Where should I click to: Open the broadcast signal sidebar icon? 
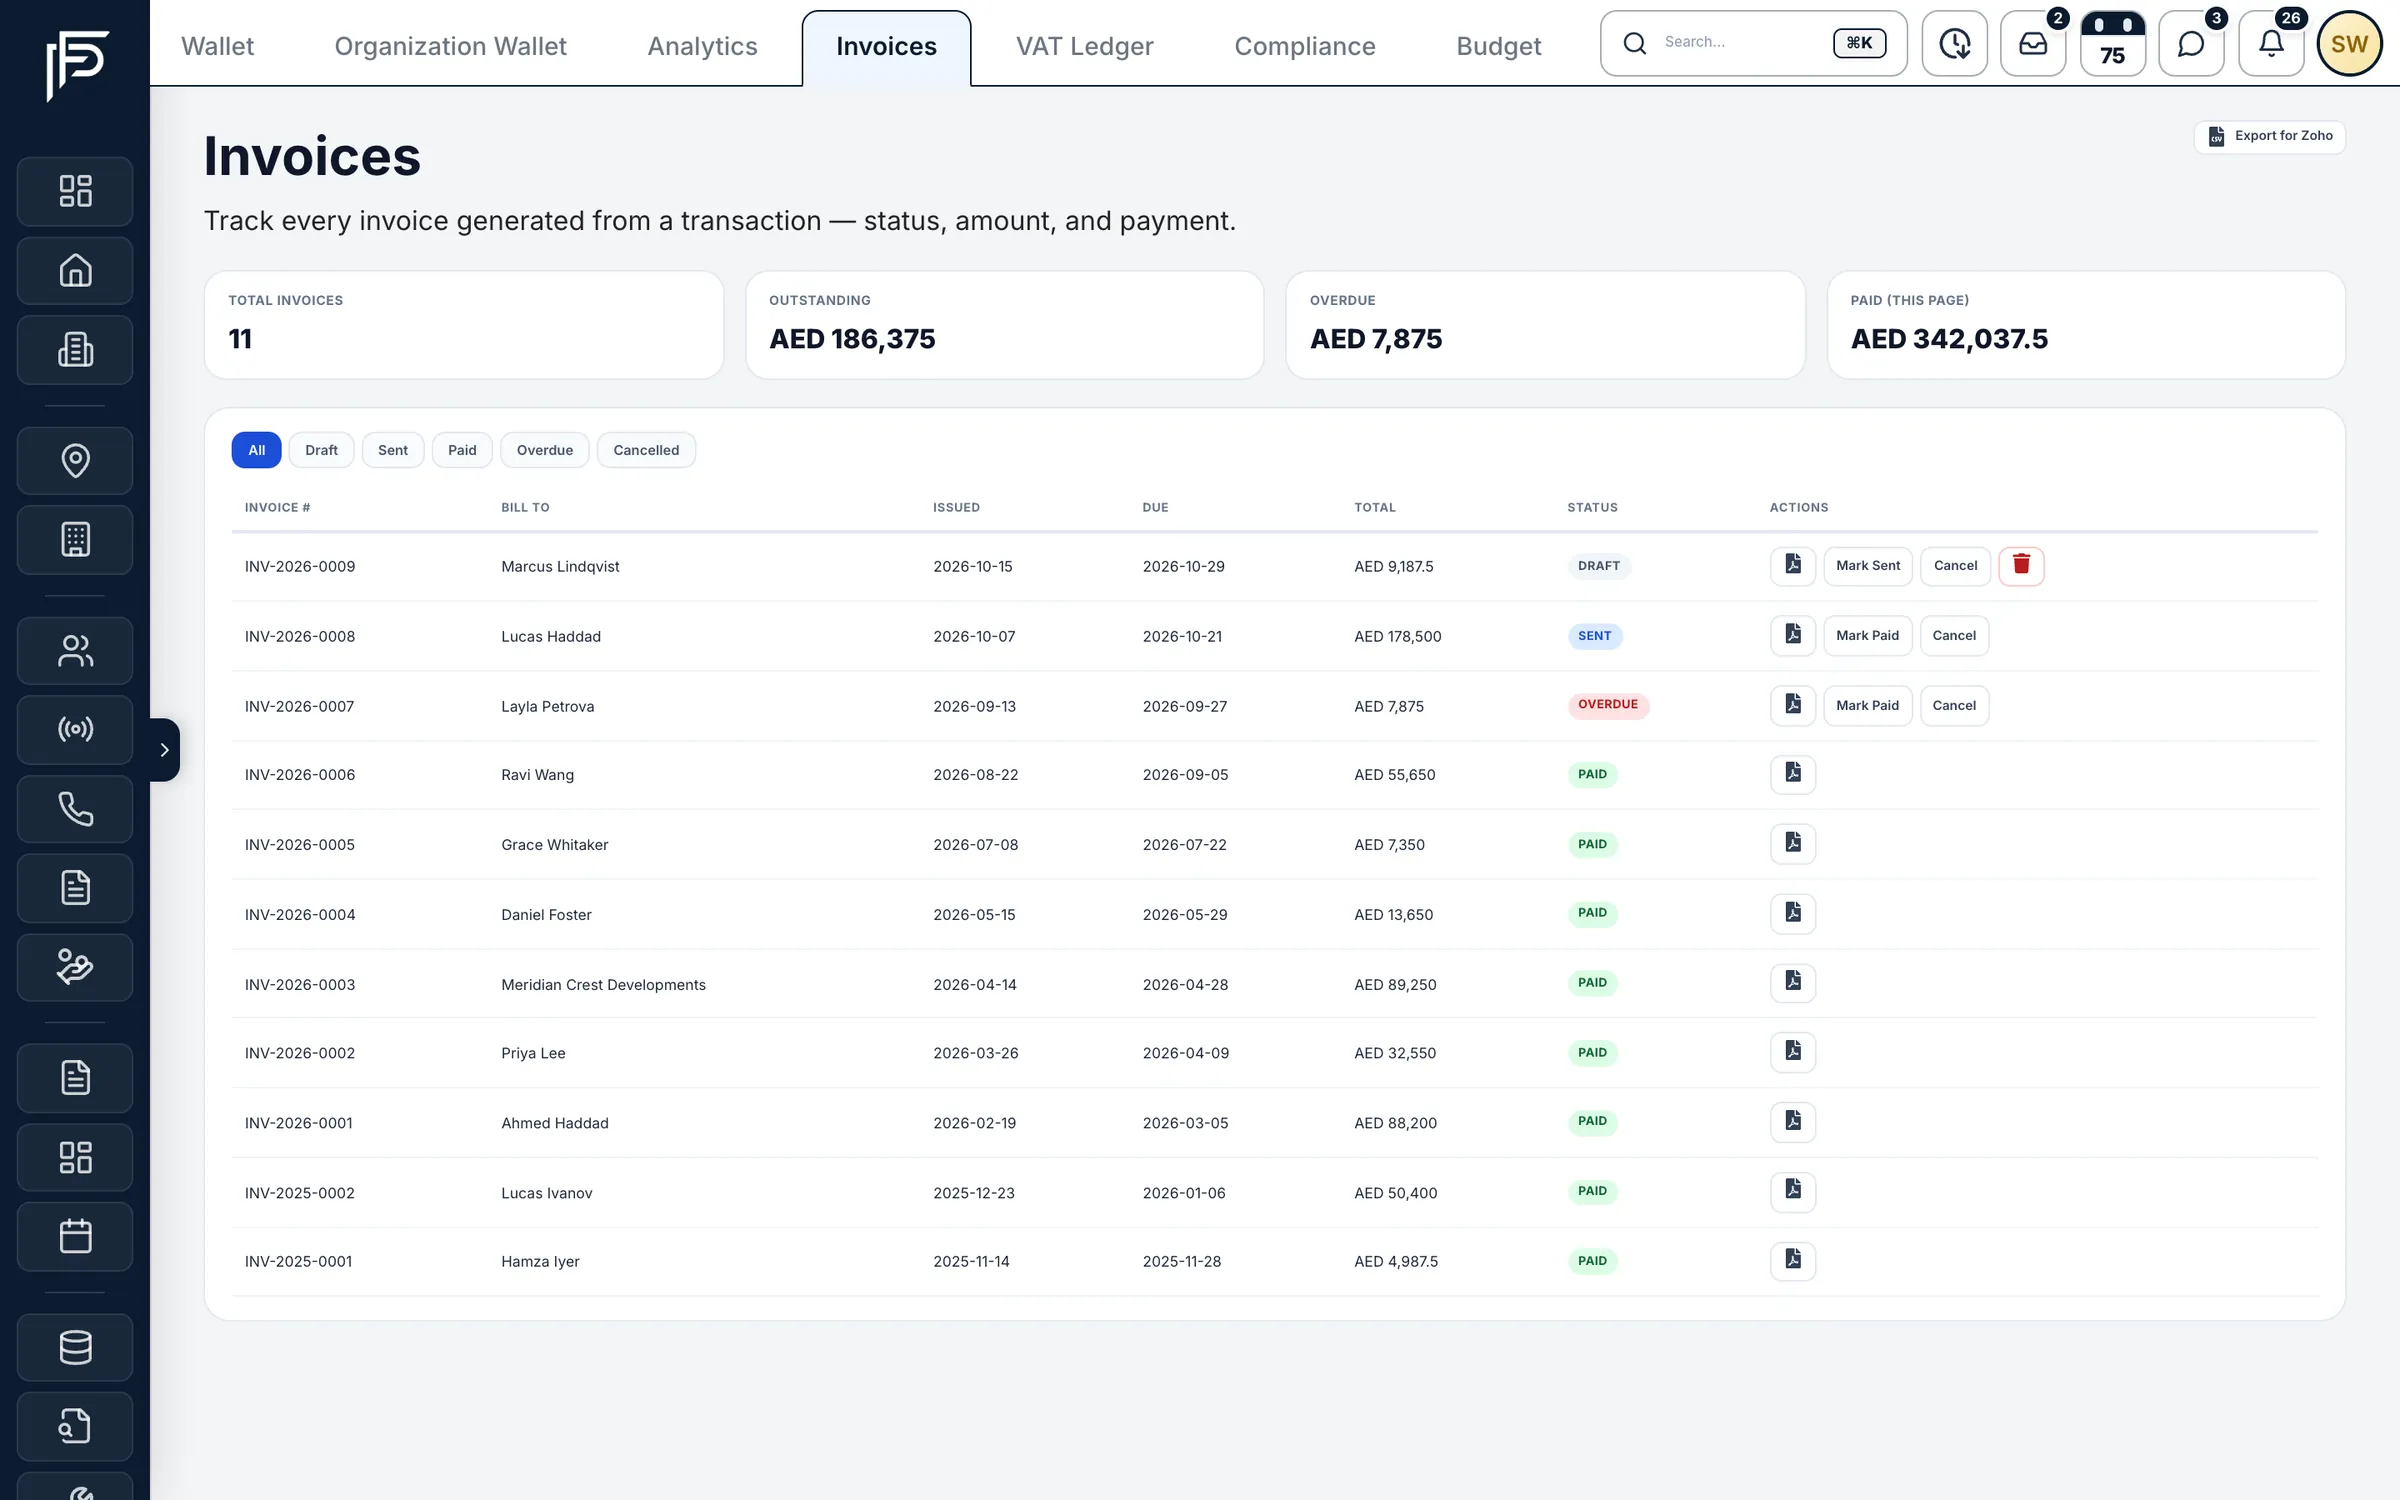tap(75, 729)
